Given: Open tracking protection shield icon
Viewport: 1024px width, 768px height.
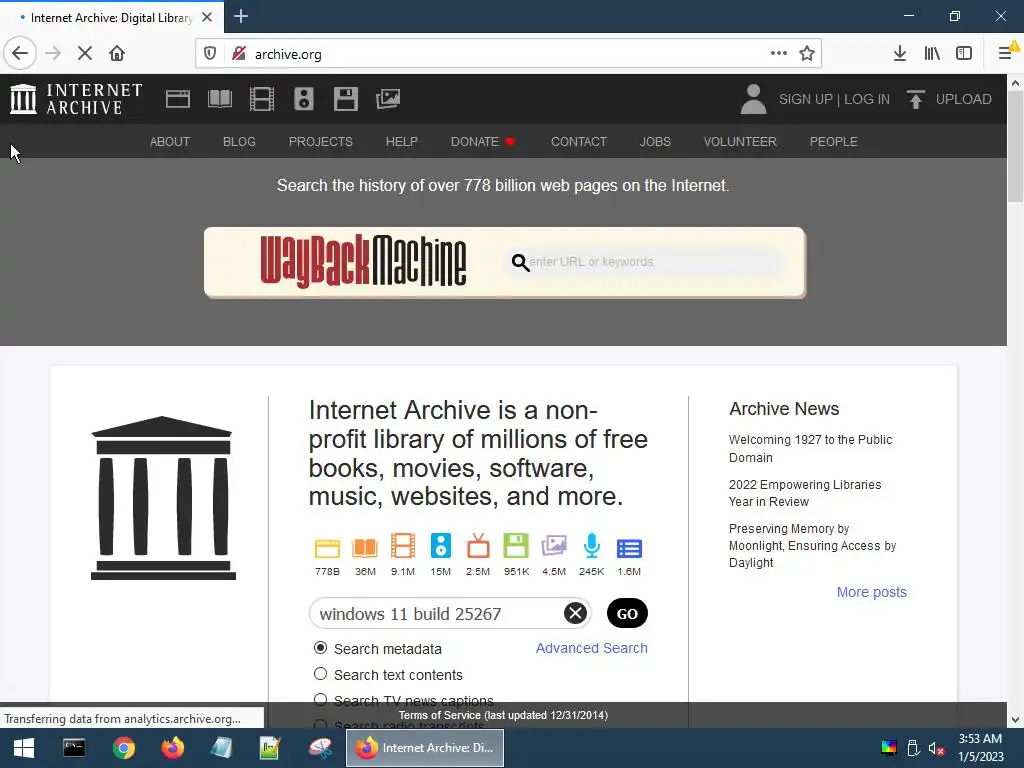Looking at the screenshot, I should coord(210,54).
